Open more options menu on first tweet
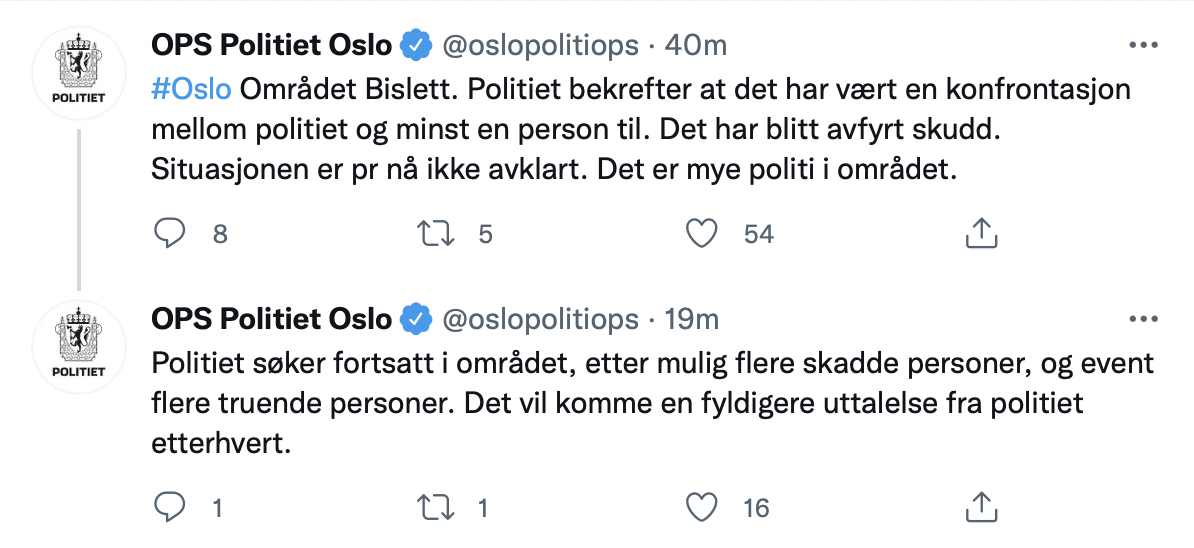 (1143, 46)
